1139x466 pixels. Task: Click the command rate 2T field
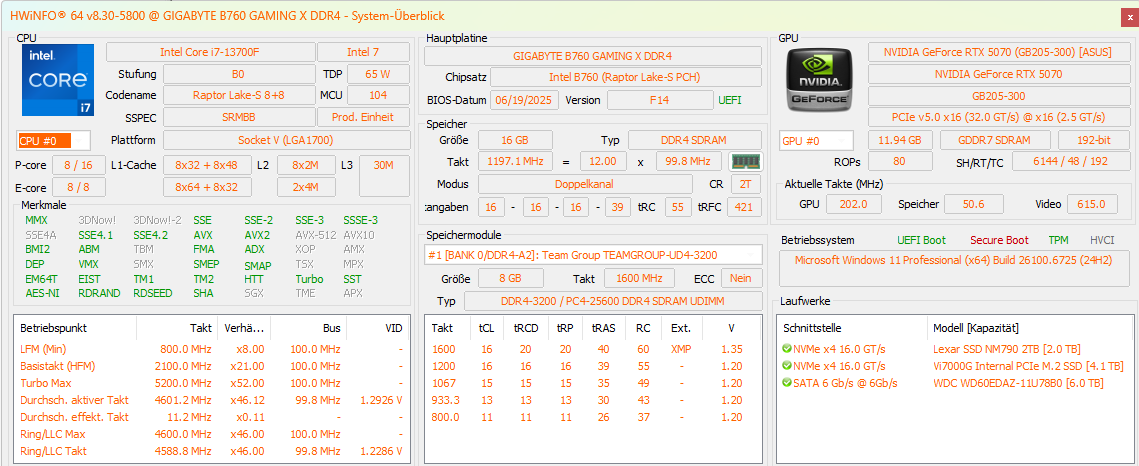(746, 184)
